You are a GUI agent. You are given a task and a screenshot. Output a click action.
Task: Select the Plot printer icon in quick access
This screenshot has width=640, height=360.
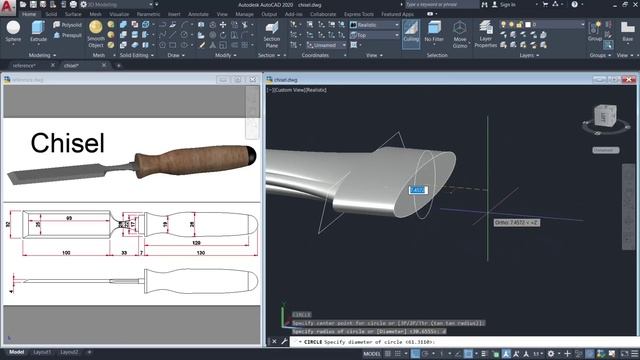73,4
